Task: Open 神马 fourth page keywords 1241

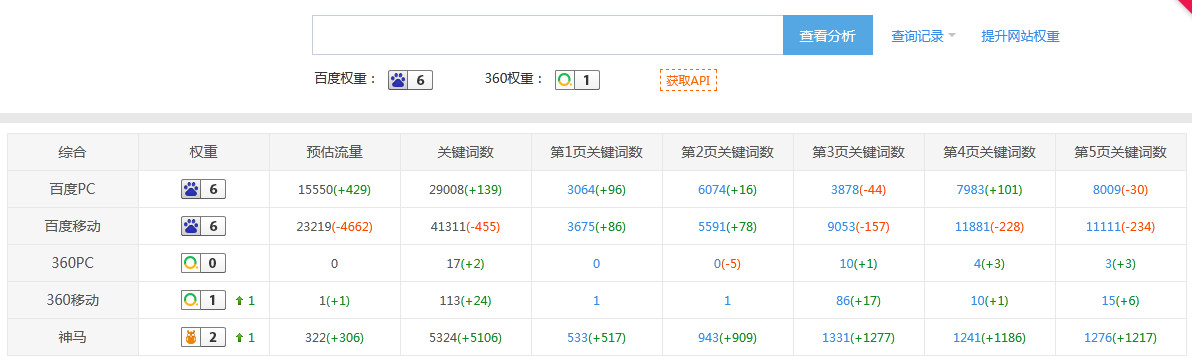Action: (x=967, y=337)
